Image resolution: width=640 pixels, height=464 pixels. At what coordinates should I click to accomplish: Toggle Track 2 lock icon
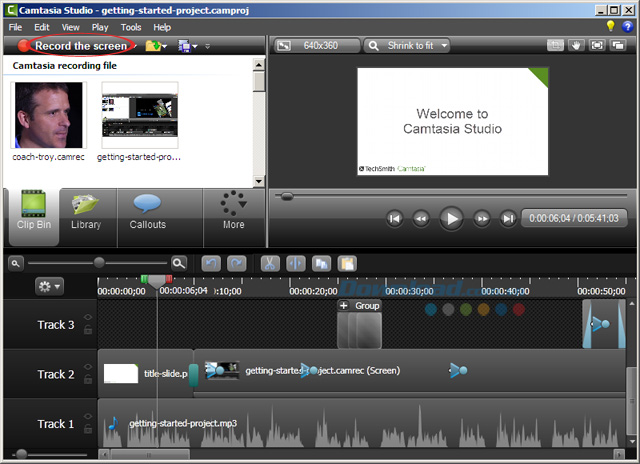click(88, 380)
